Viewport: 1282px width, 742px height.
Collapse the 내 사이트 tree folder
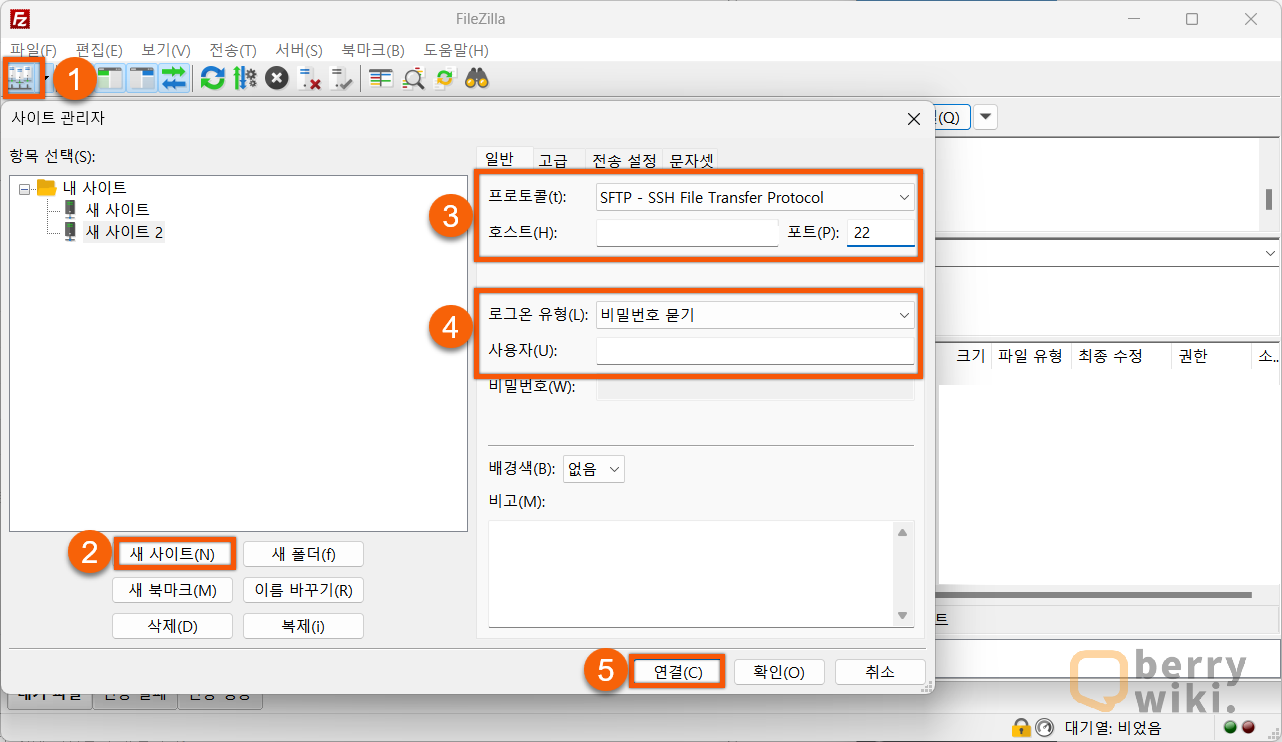pos(24,188)
